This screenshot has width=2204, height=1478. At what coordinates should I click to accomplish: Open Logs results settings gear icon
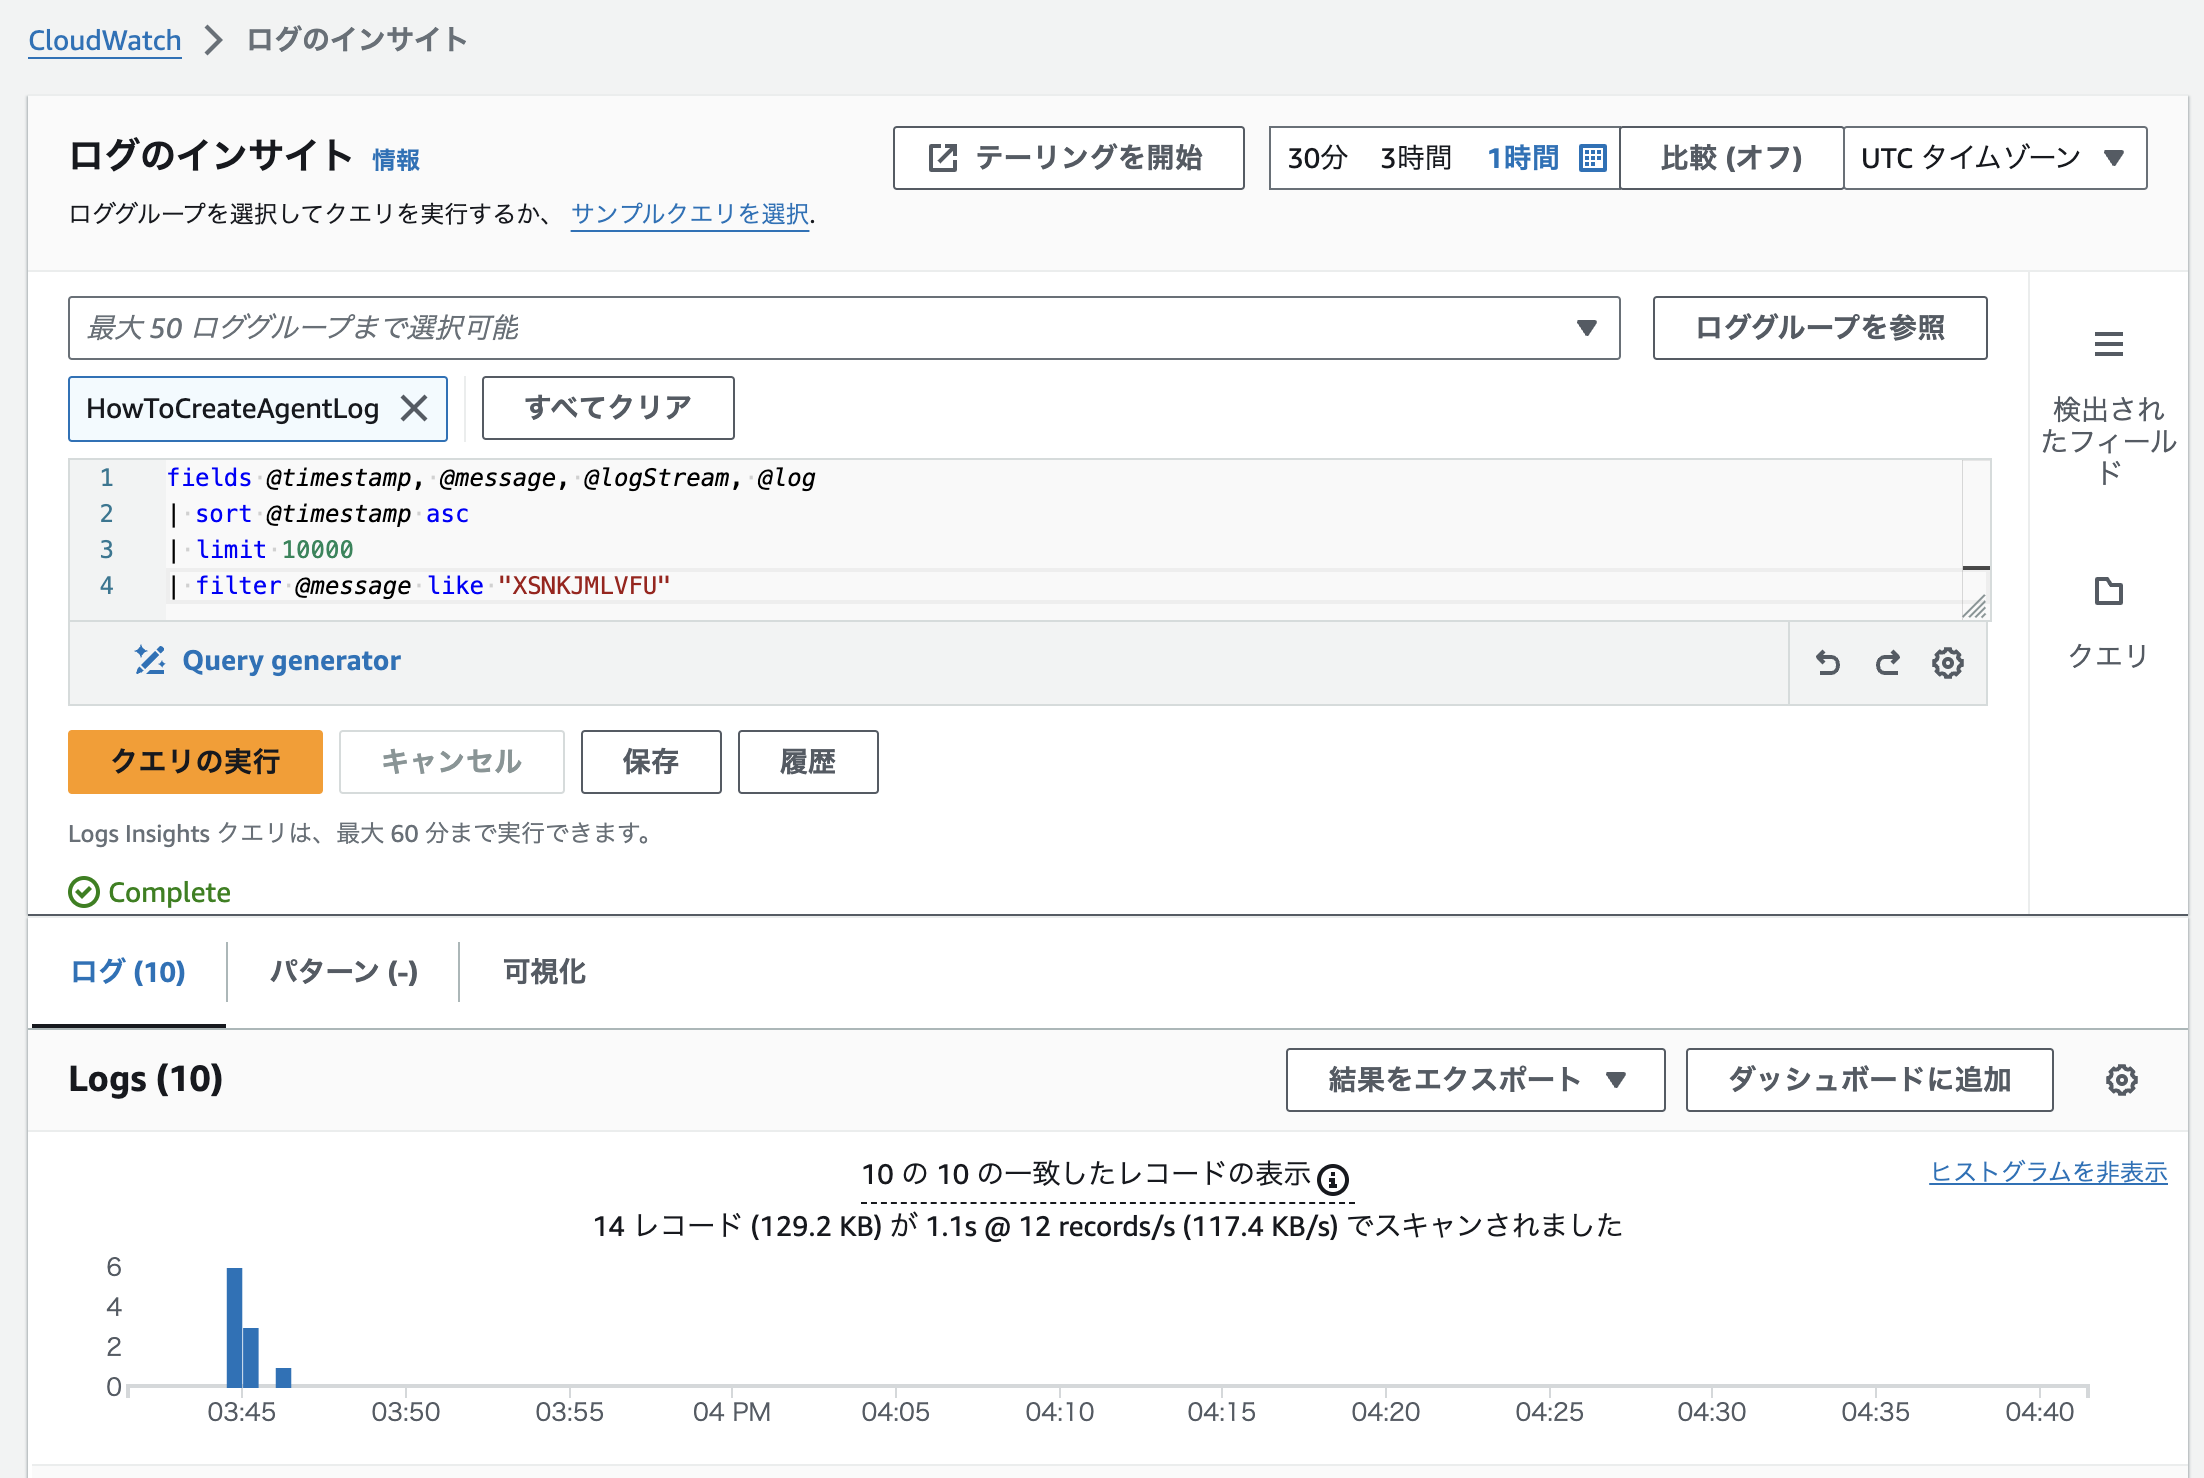click(x=2121, y=1080)
